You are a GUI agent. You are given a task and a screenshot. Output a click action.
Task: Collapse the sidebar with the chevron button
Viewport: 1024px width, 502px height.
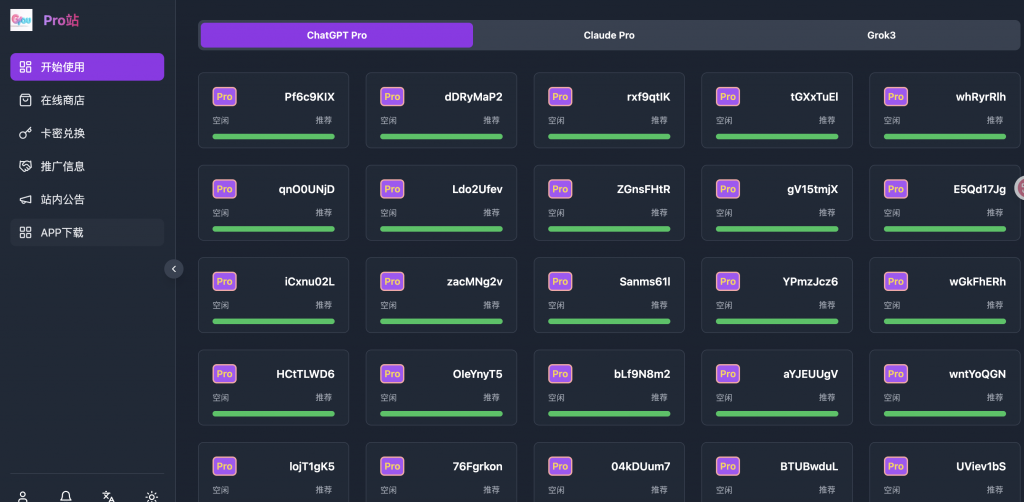pos(174,268)
